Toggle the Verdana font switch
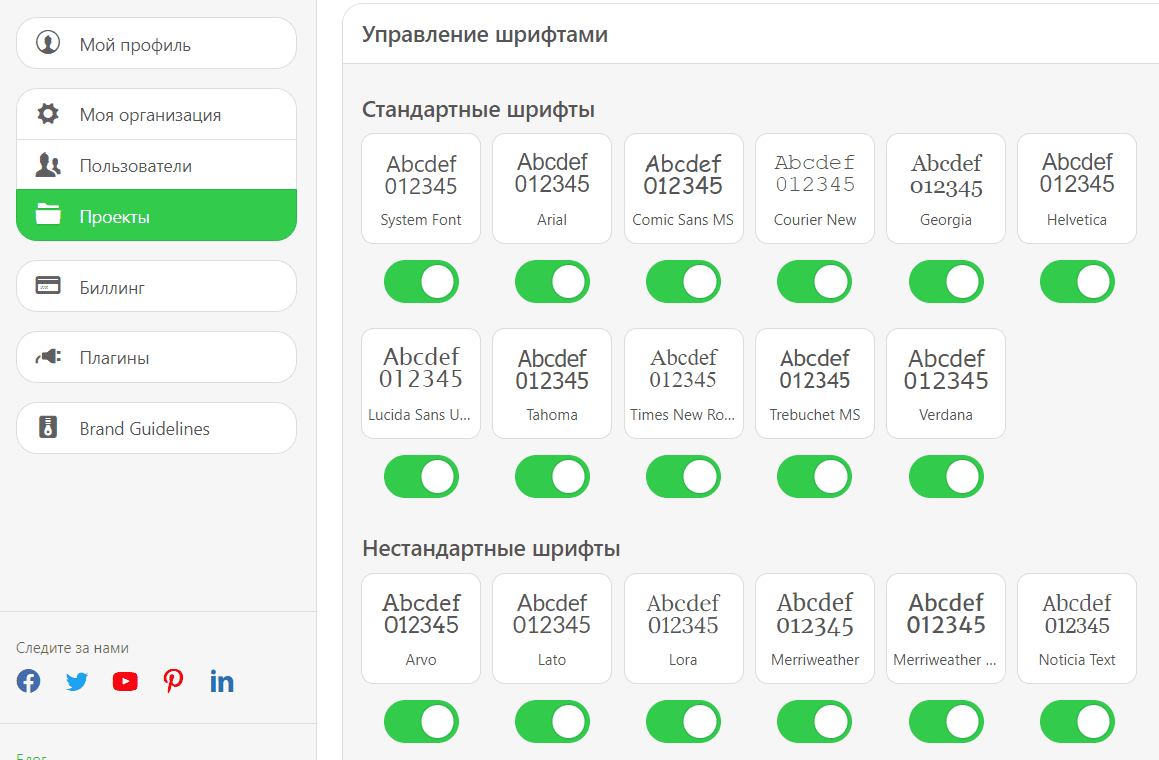 tap(945, 477)
